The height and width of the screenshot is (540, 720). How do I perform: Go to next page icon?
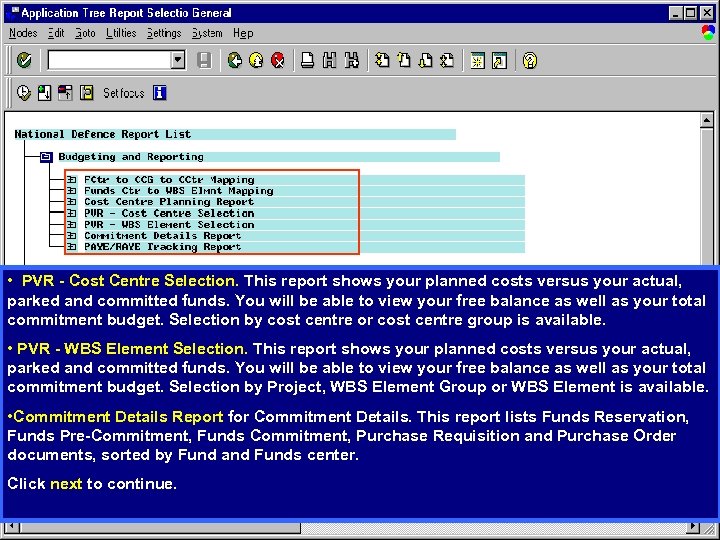(426, 60)
